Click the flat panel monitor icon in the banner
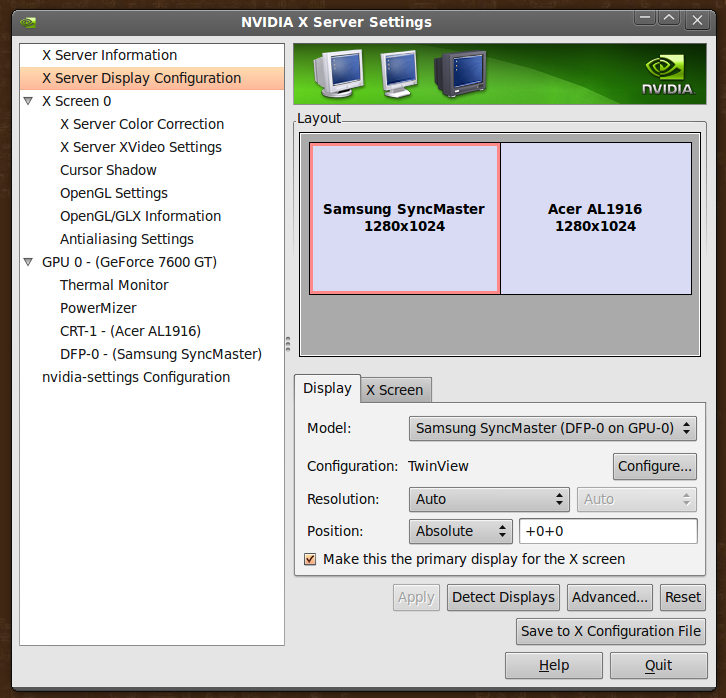The height and width of the screenshot is (698, 726). [x=398, y=74]
